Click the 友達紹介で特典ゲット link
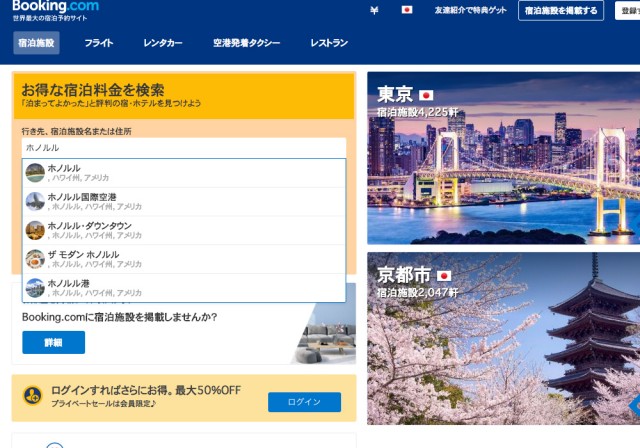This screenshot has width=640, height=448. pyautogui.click(x=470, y=10)
